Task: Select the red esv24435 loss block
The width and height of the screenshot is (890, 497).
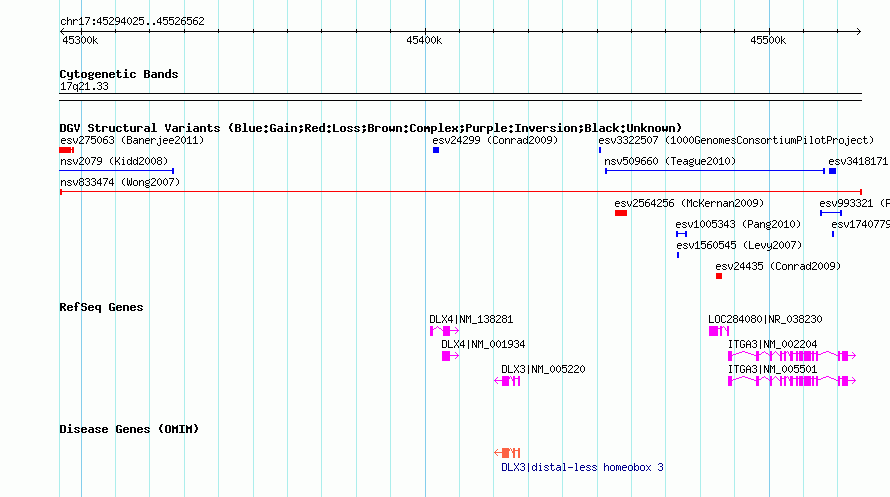Action: click(719, 276)
